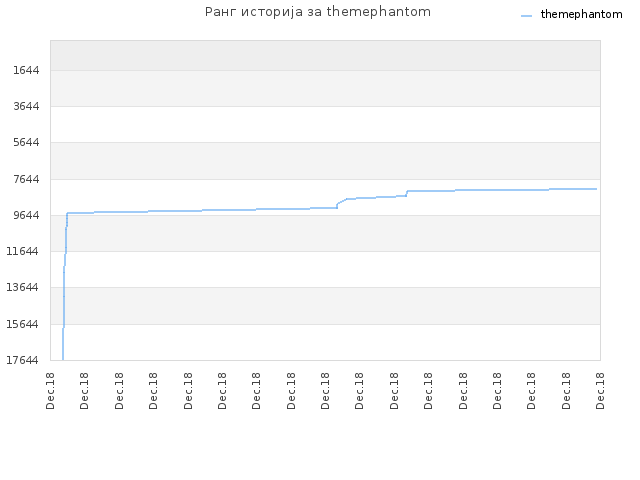Click the line's bottom start at 17644 level

point(63,358)
